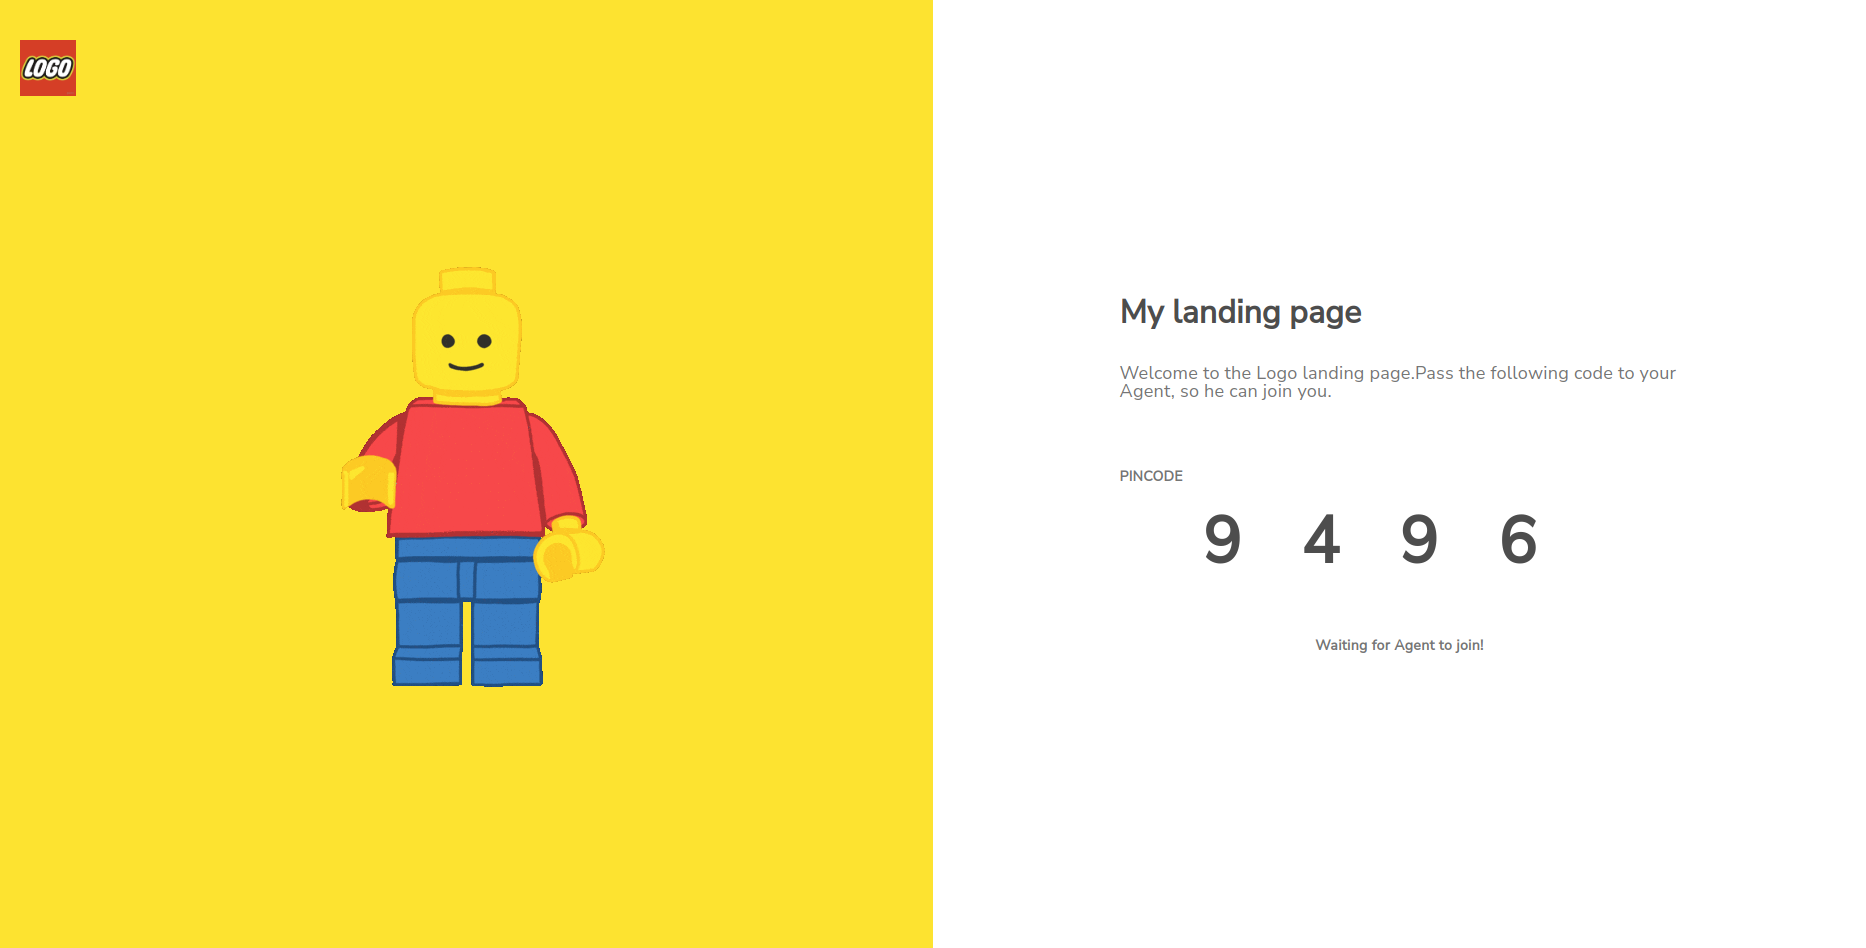Screen dimensions: 1866x948
Task: Click the minifigure's eye on the image's left
Action: (448, 342)
